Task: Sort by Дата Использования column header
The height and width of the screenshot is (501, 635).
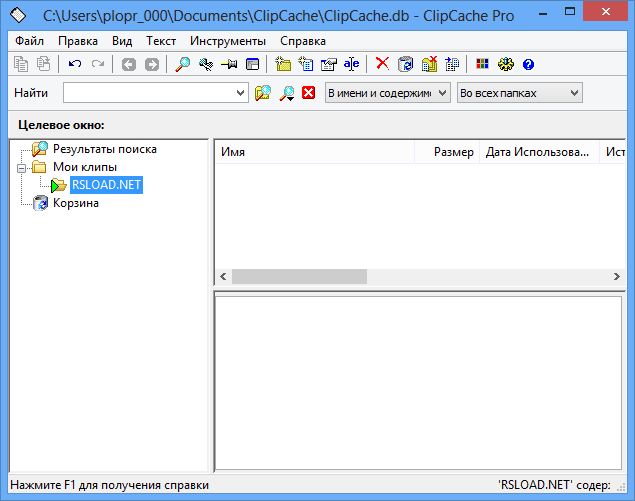Action: (x=539, y=152)
